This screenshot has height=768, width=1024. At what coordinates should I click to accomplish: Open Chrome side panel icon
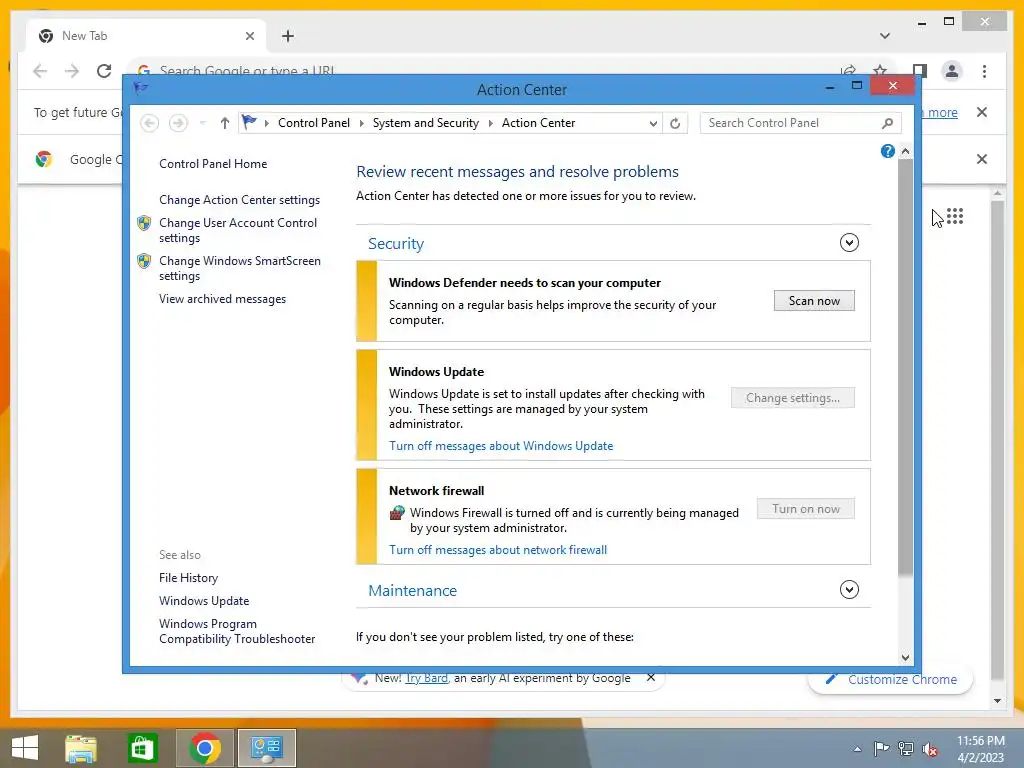920,71
